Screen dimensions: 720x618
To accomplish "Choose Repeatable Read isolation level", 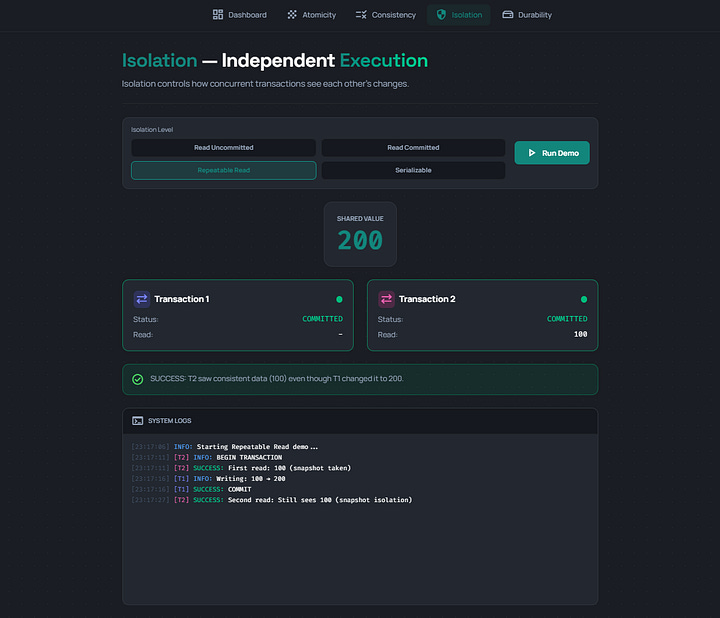I will click(224, 170).
